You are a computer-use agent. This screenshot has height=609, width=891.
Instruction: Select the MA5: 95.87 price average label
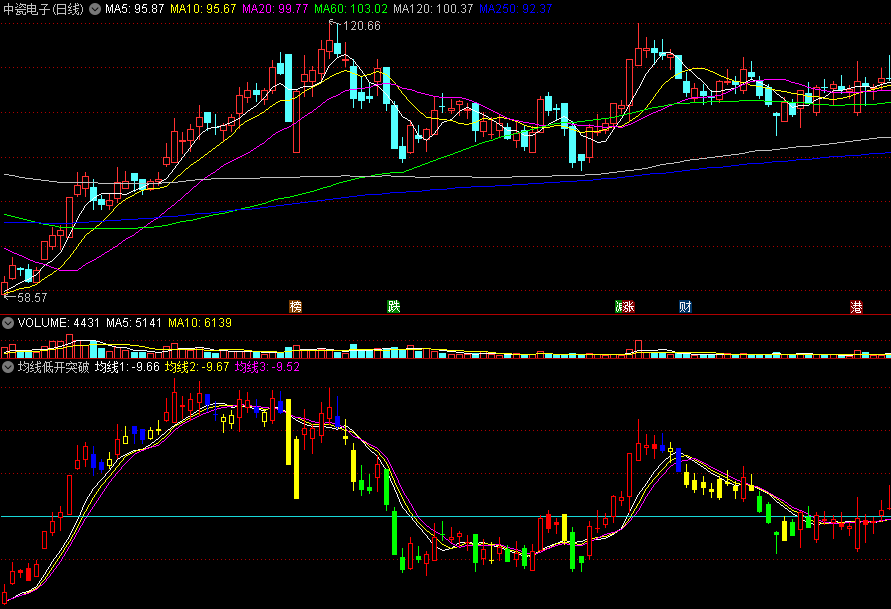click(135, 9)
